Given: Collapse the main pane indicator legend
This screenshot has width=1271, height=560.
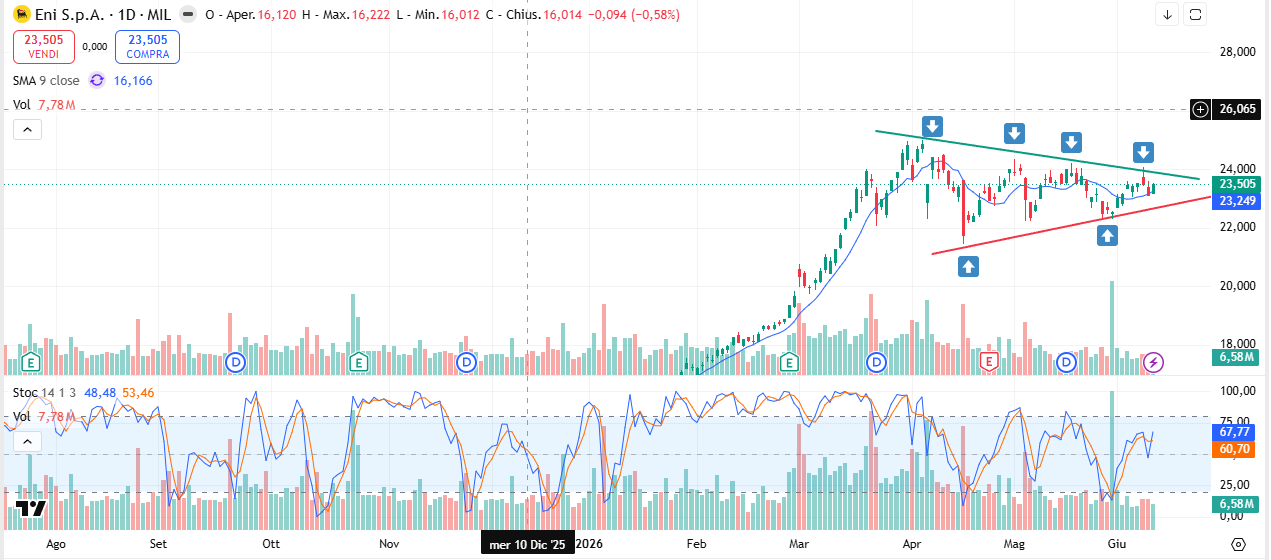Looking at the screenshot, I should tap(27, 129).
